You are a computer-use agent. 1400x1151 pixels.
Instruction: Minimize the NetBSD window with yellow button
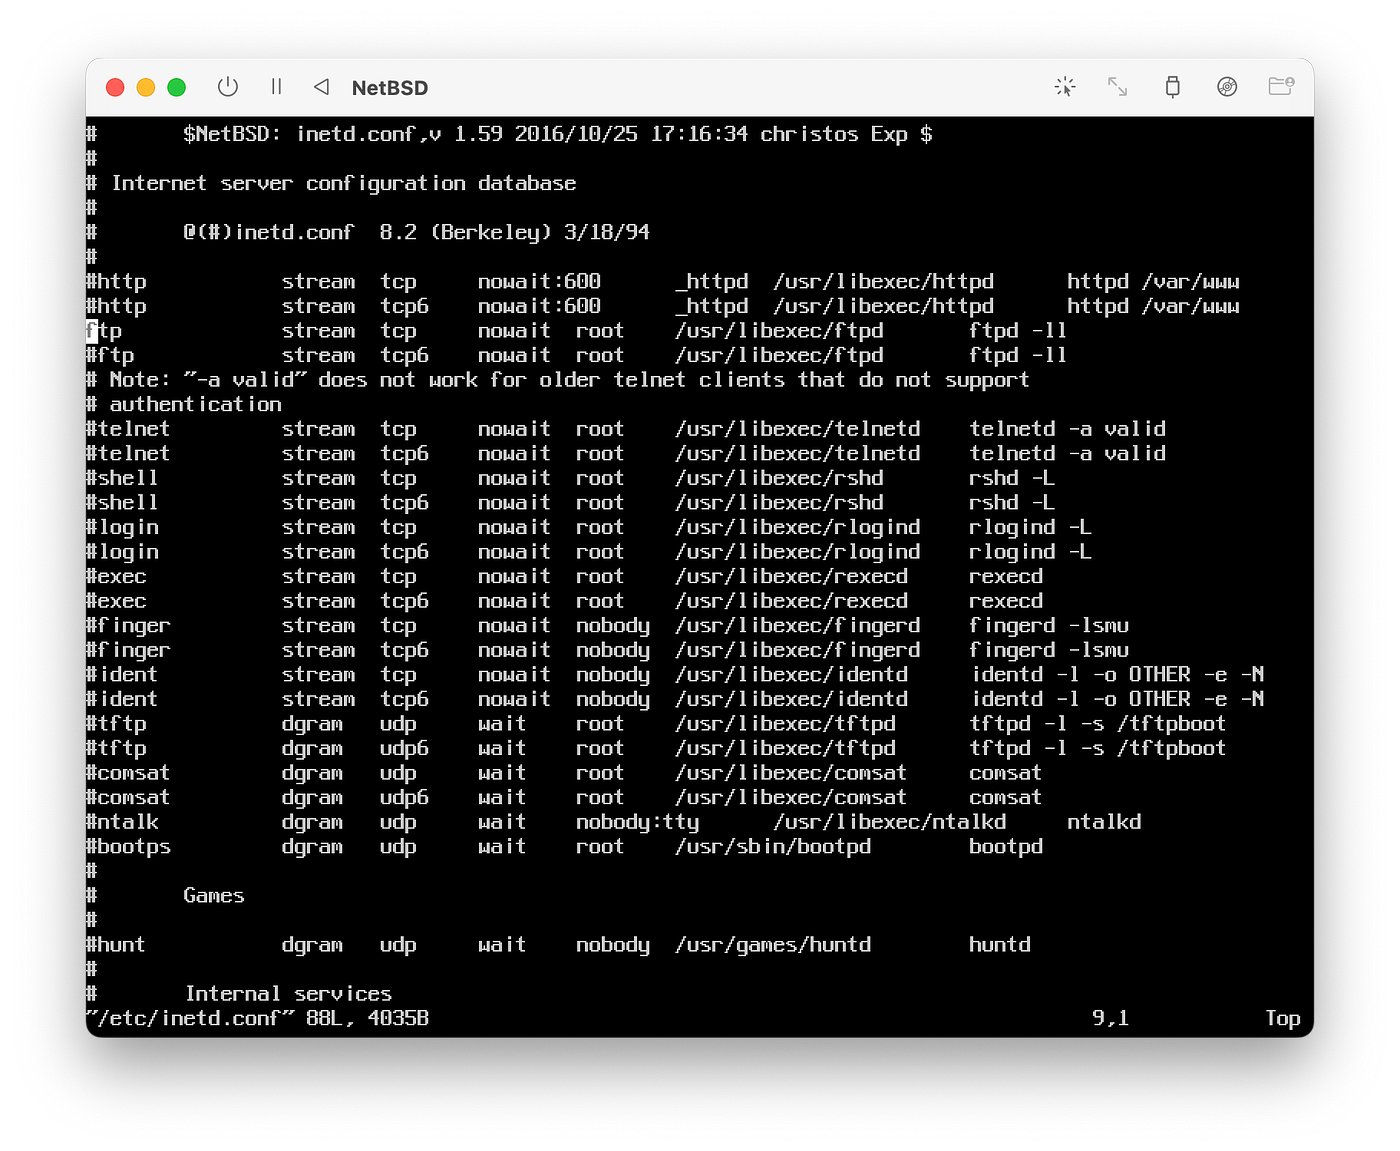146,87
